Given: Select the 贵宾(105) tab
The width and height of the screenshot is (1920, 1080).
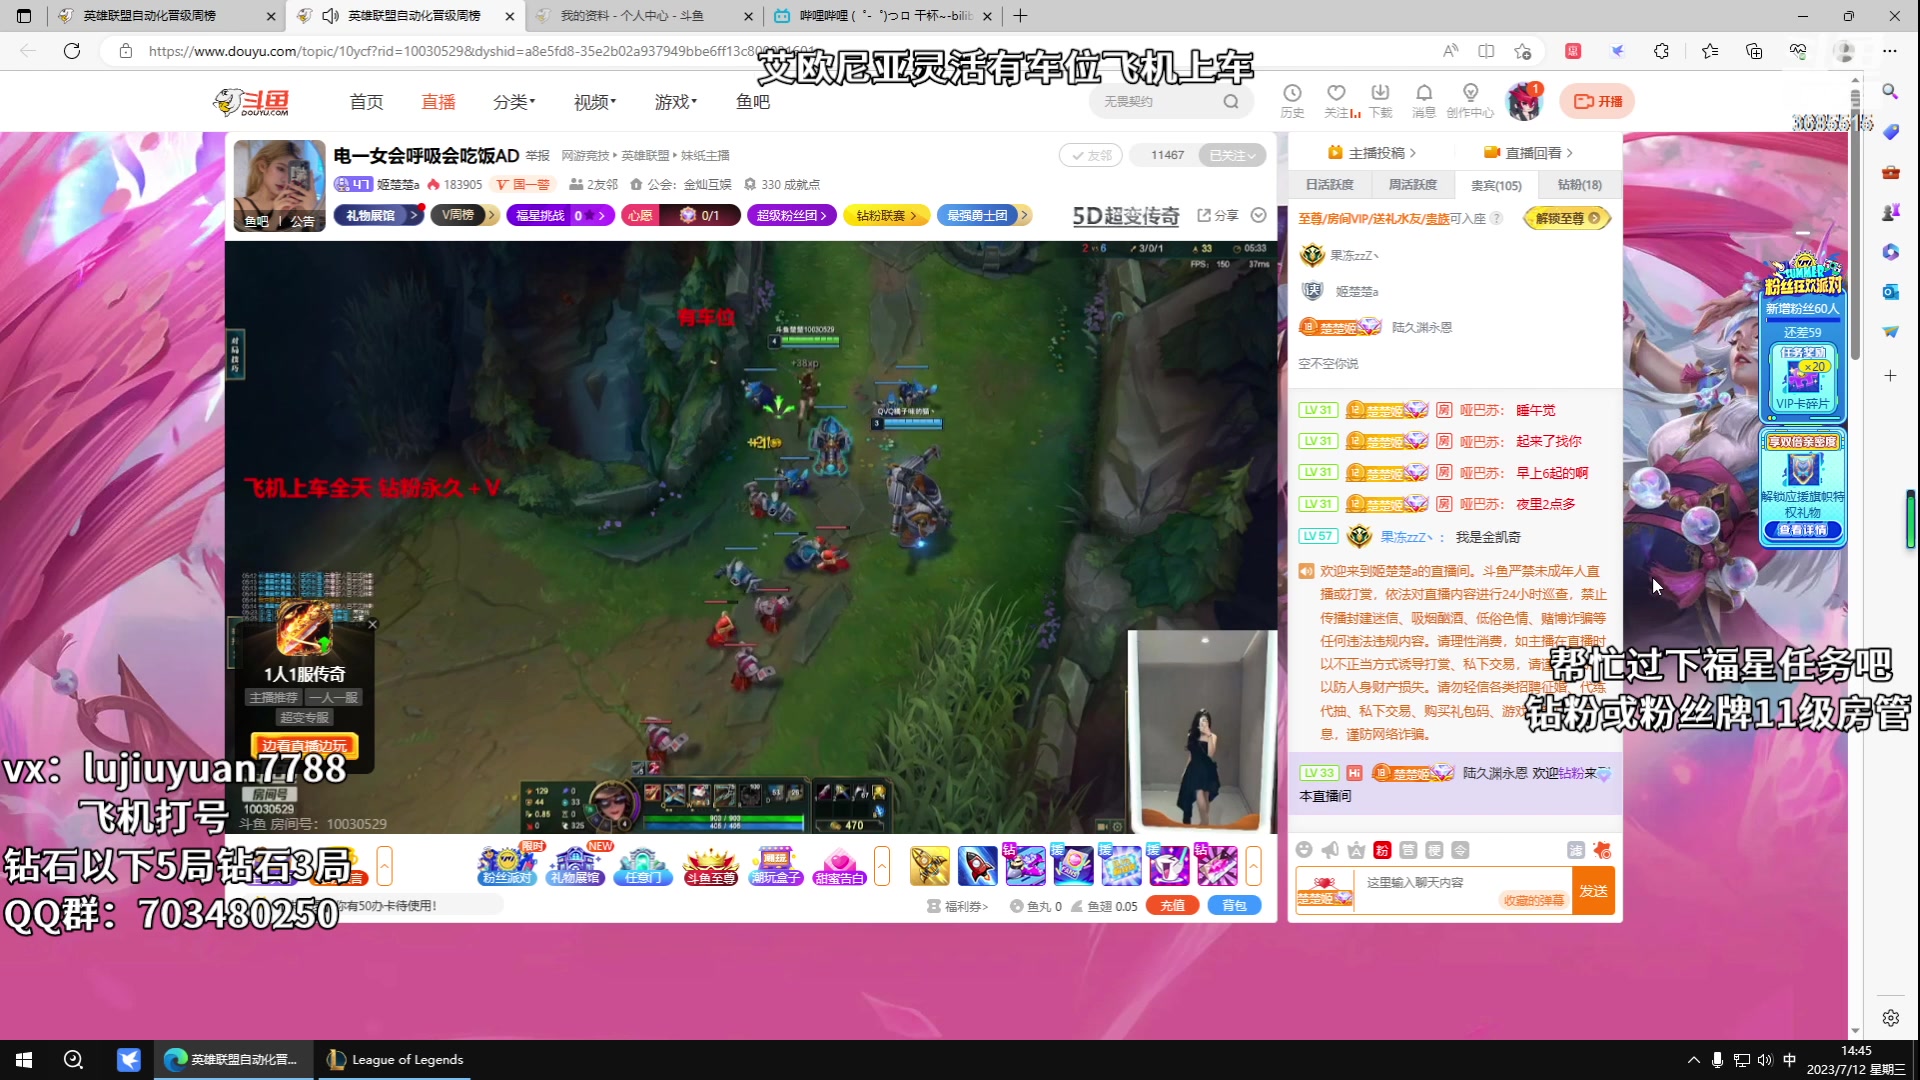Looking at the screenshot, I should 1496,185.
